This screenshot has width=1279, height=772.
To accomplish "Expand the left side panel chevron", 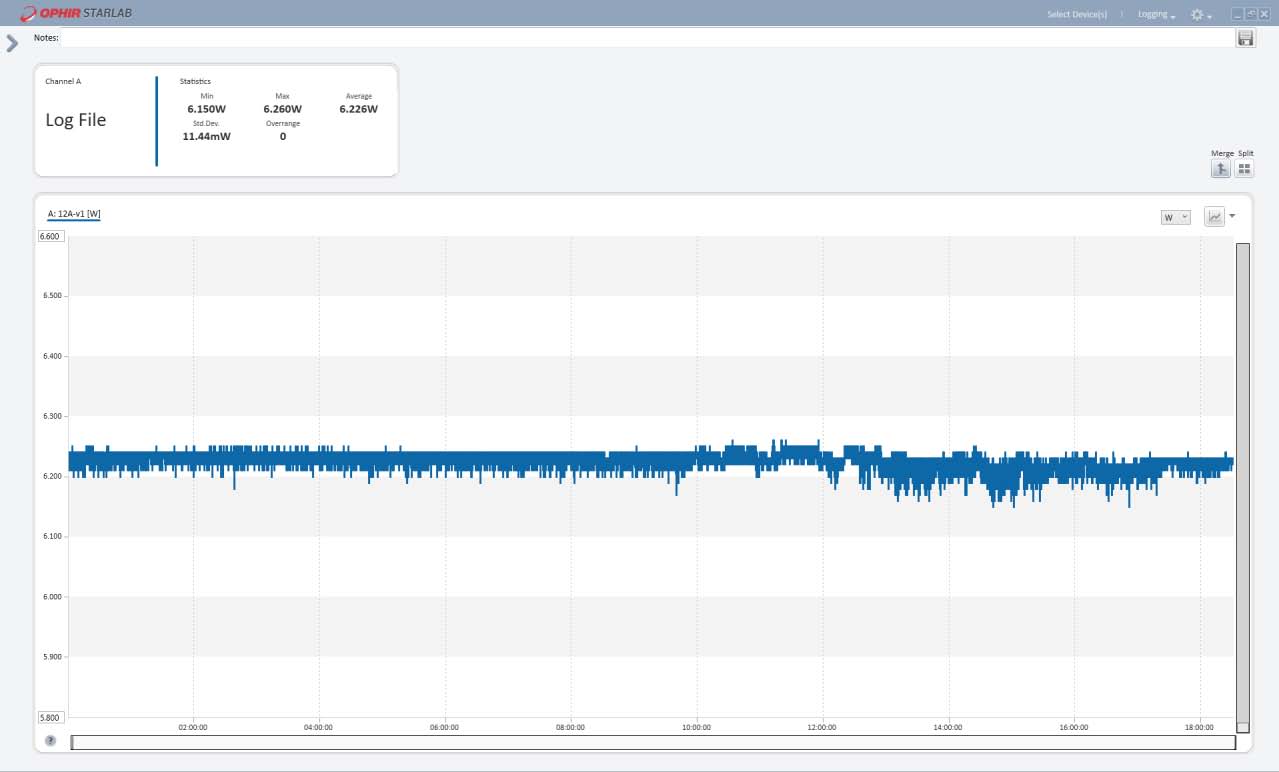I will [12, 43].
